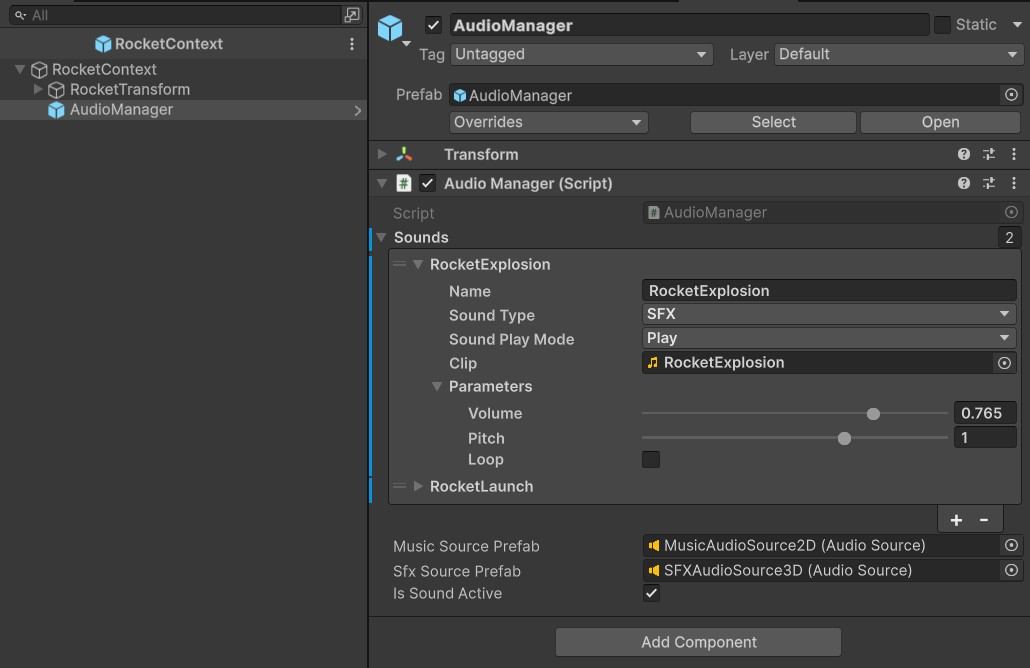Click the Volume slider track
This screenshot has height=668, width=1030.
click(760, 413)
